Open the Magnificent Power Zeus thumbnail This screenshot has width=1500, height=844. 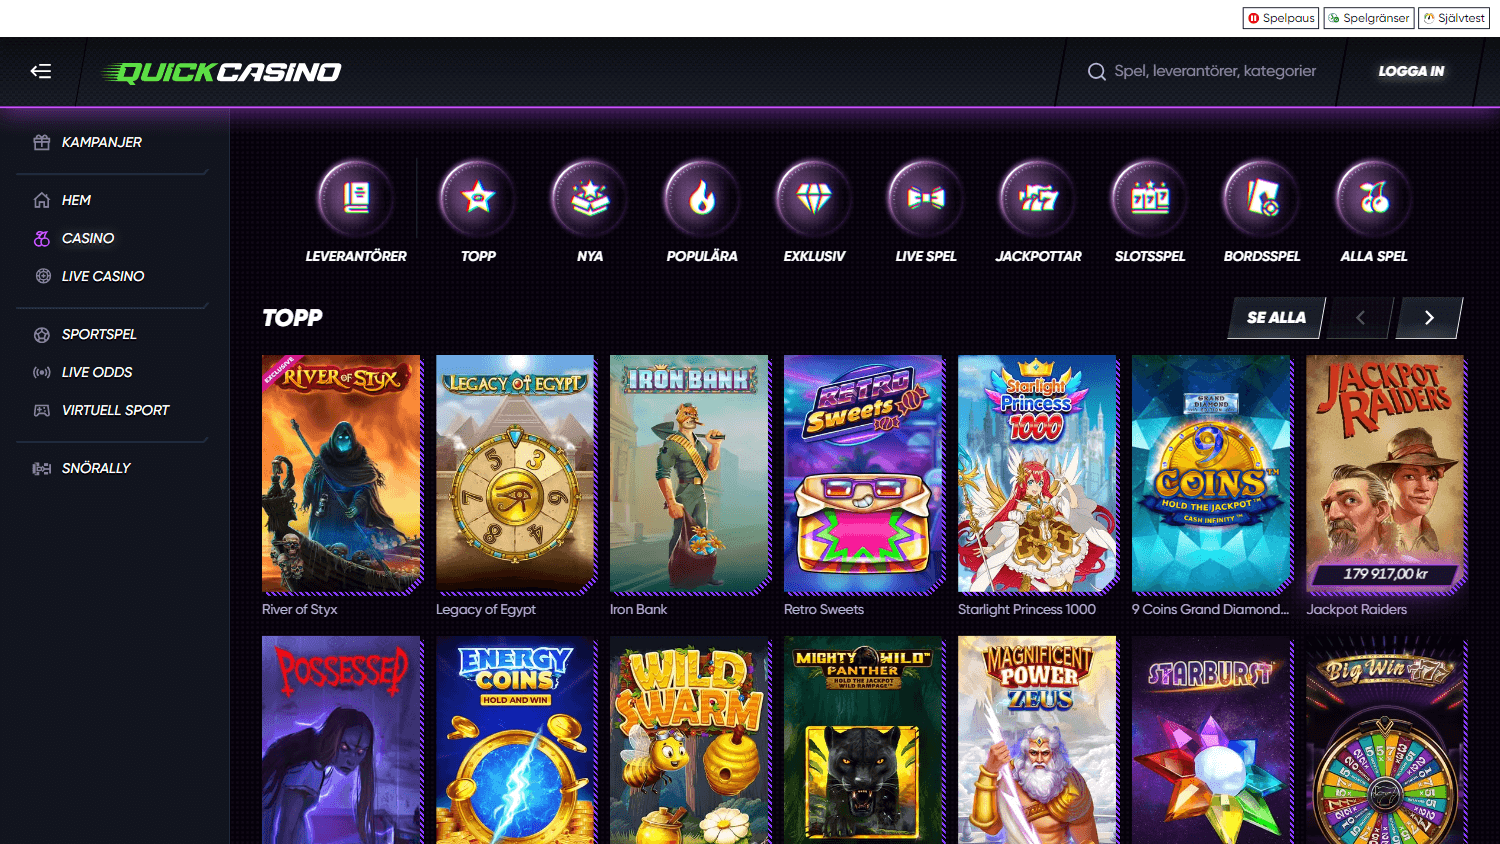click(1038, 740)
